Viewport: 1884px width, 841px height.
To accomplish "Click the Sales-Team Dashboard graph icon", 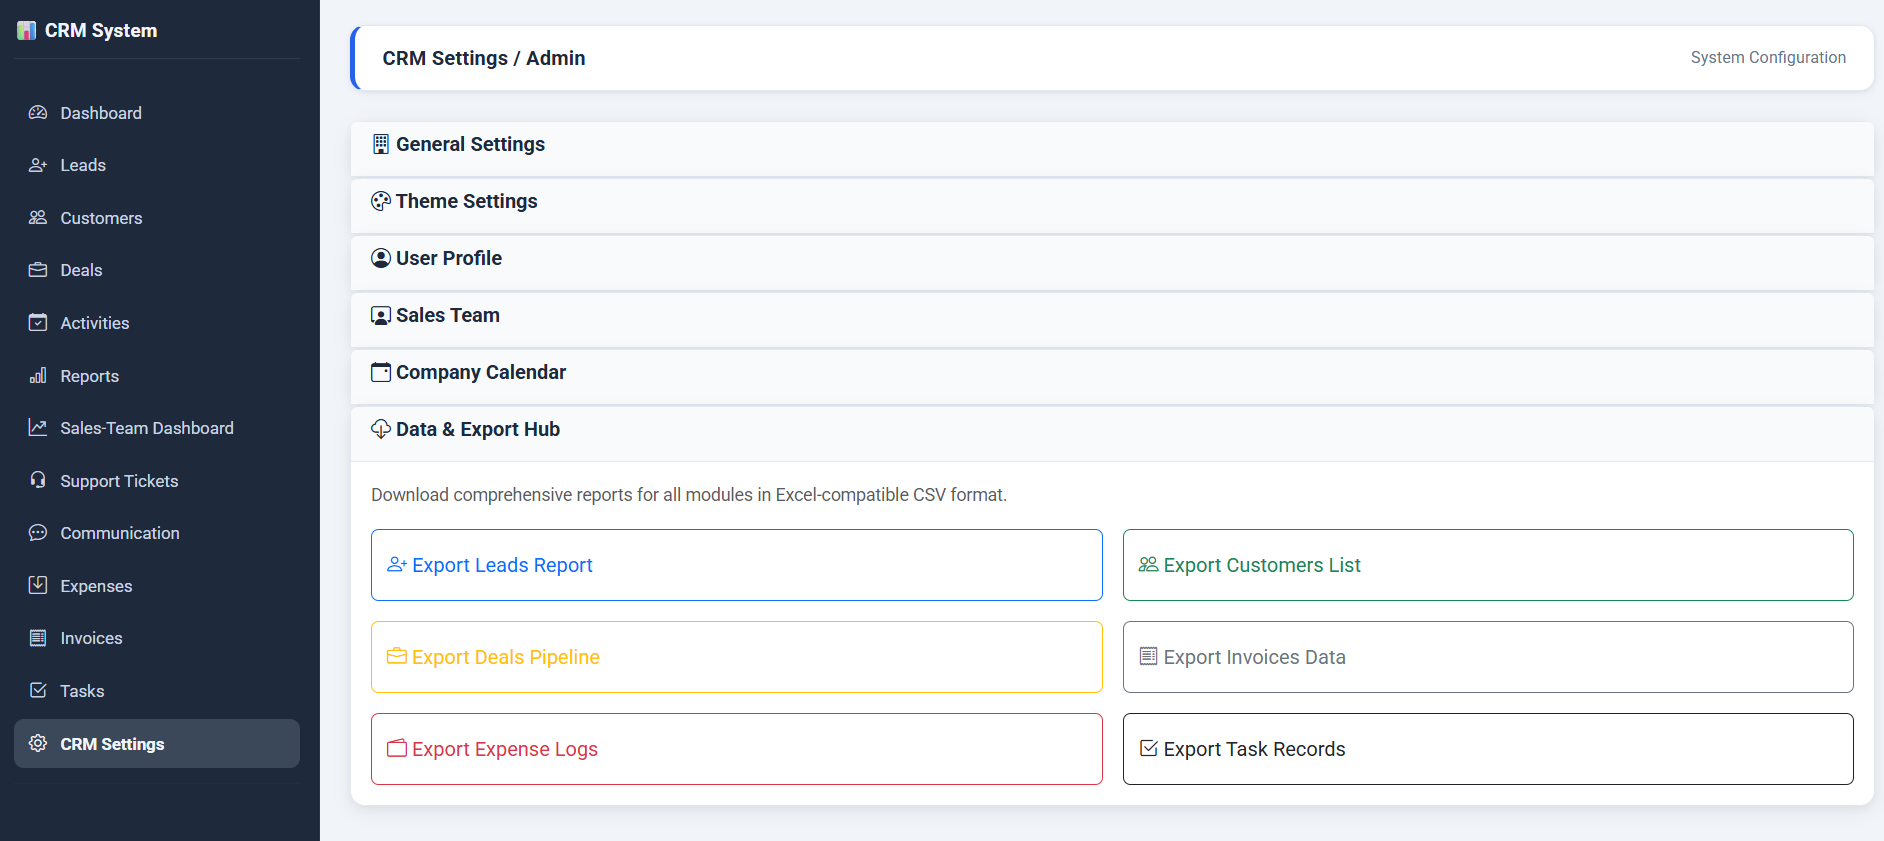I will coord(38,428).
